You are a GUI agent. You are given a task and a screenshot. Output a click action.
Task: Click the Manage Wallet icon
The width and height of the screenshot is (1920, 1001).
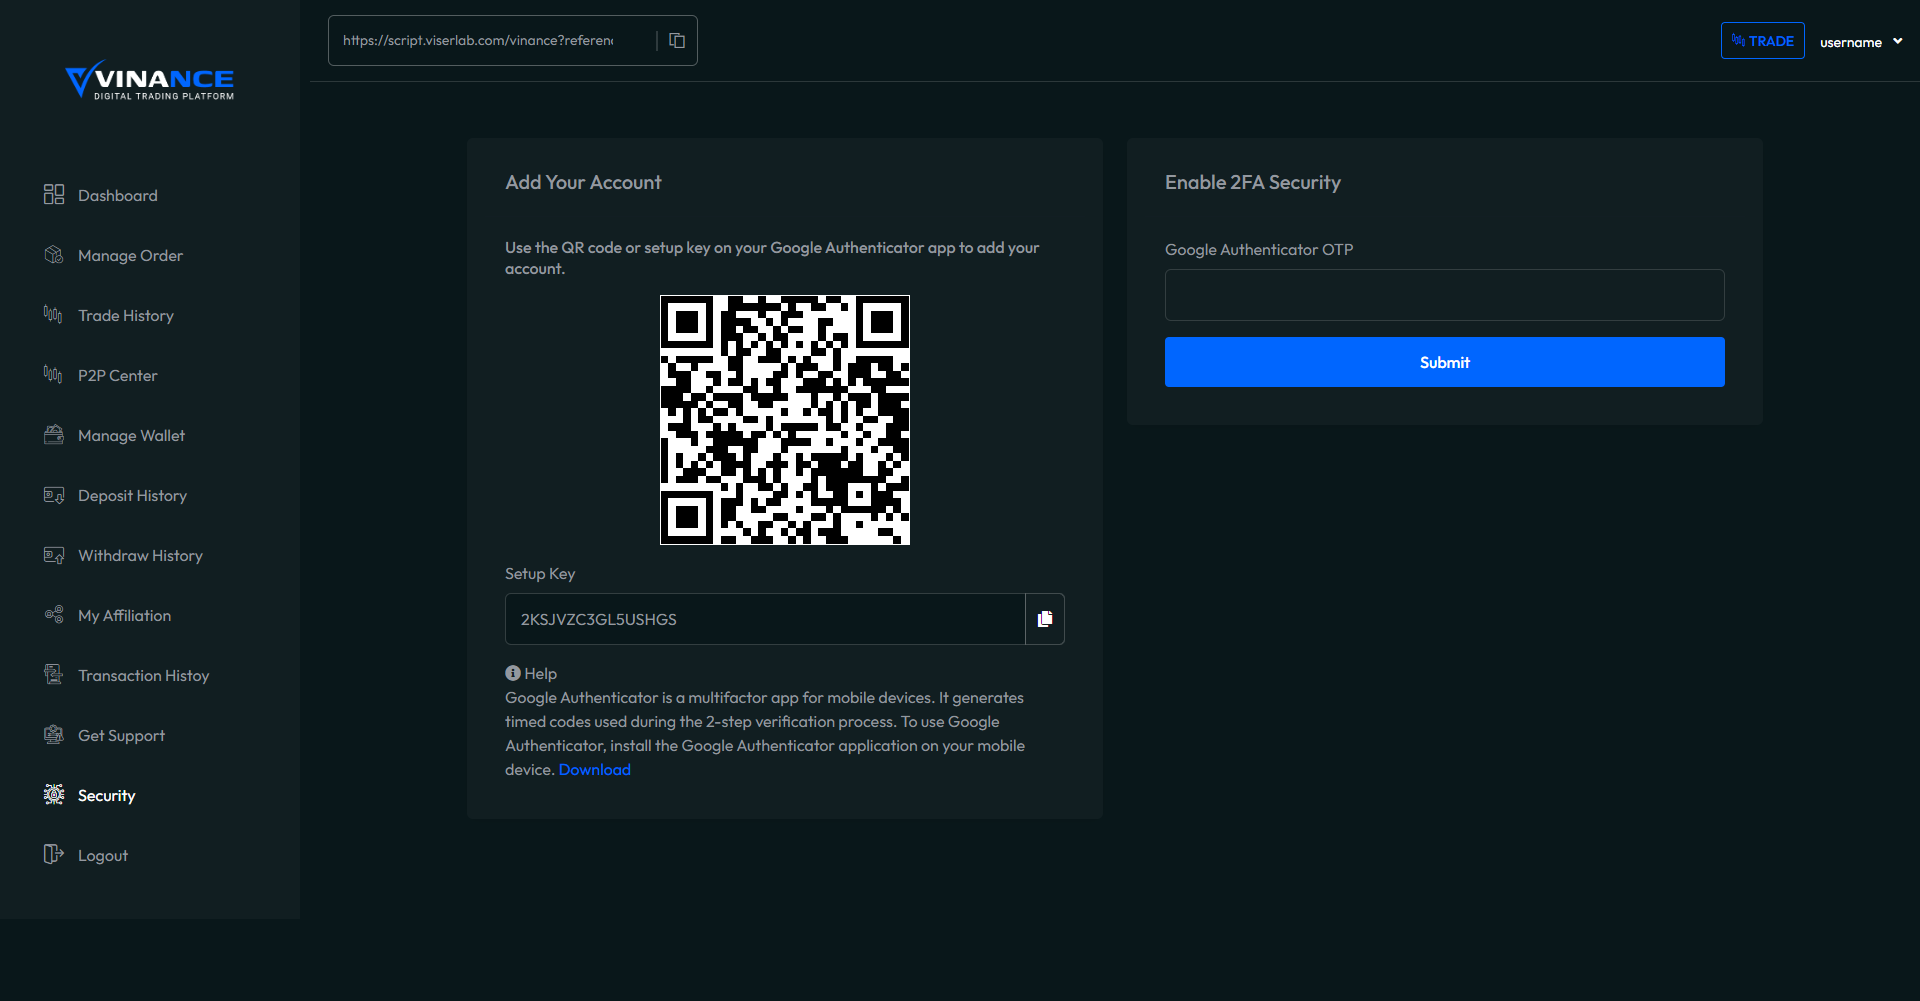point(54,435)
